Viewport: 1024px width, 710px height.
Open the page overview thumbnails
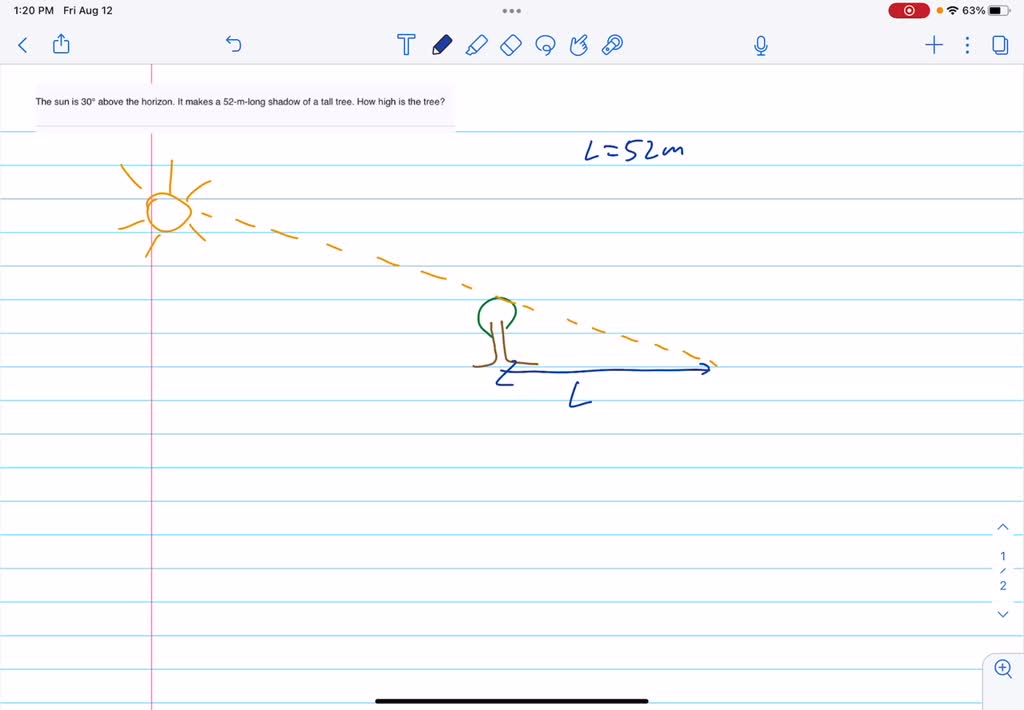pos(1000,45)
